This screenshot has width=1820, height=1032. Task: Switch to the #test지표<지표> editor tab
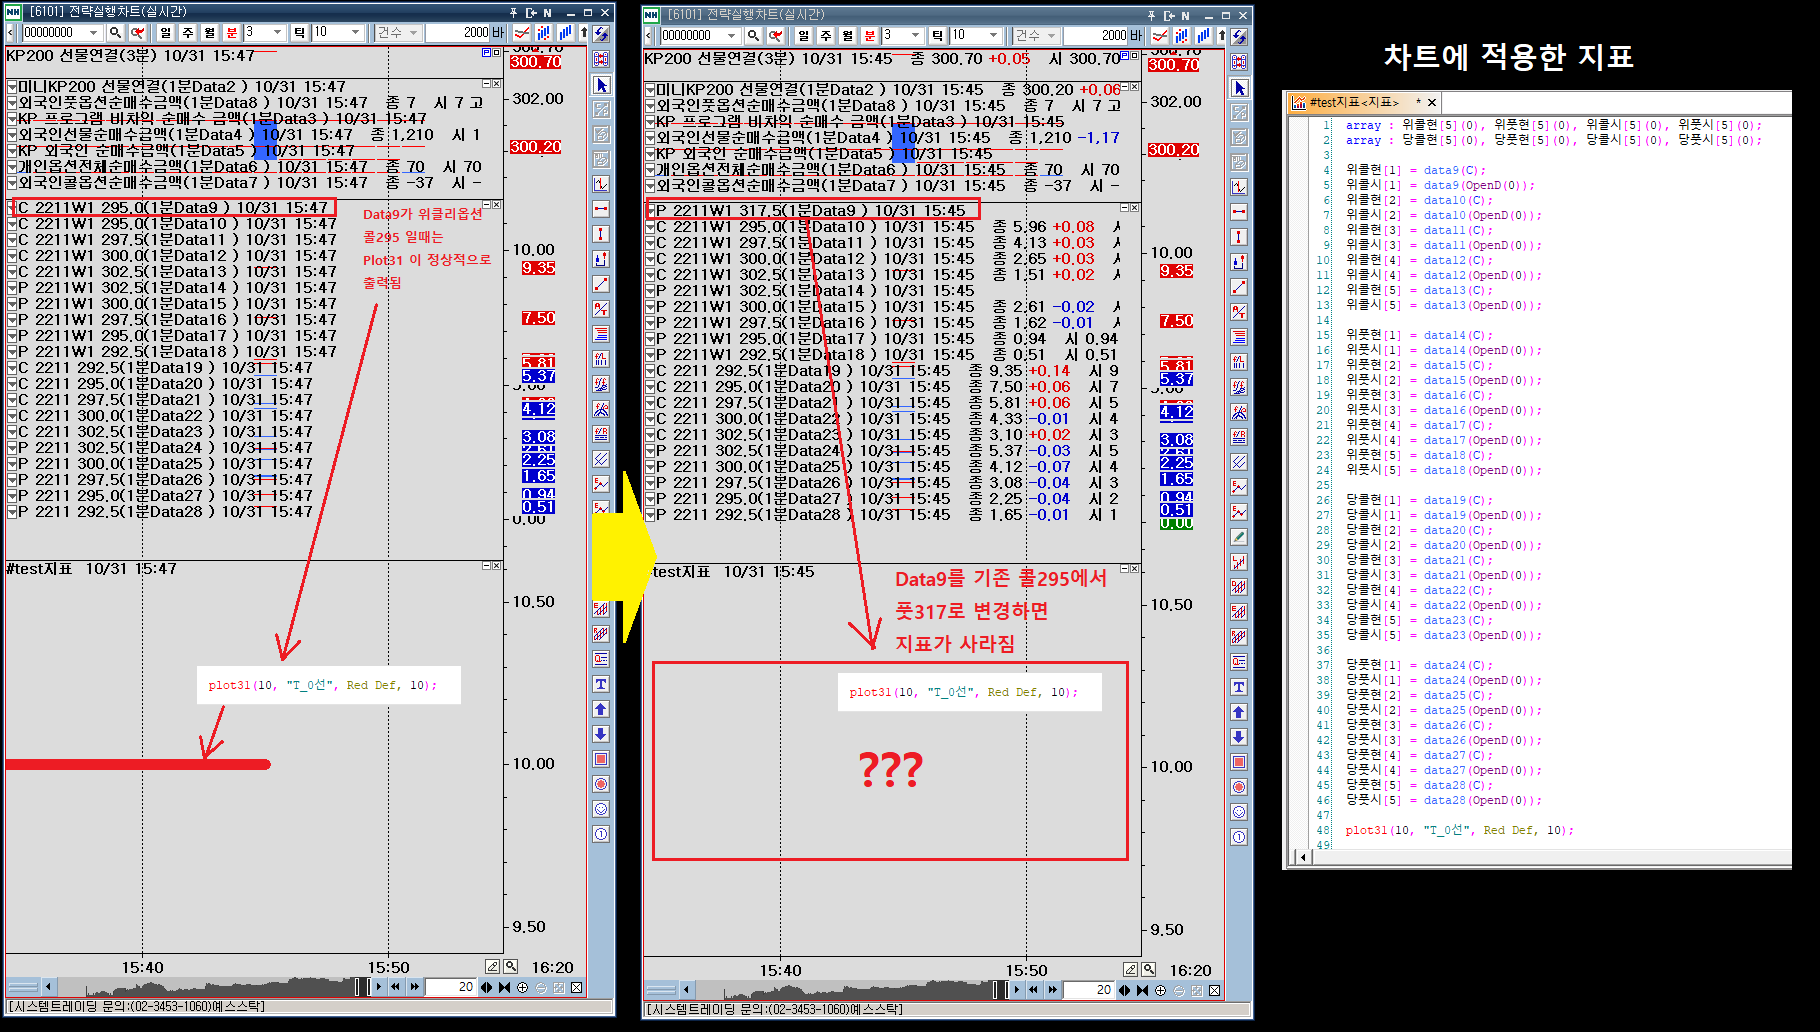1353,102
